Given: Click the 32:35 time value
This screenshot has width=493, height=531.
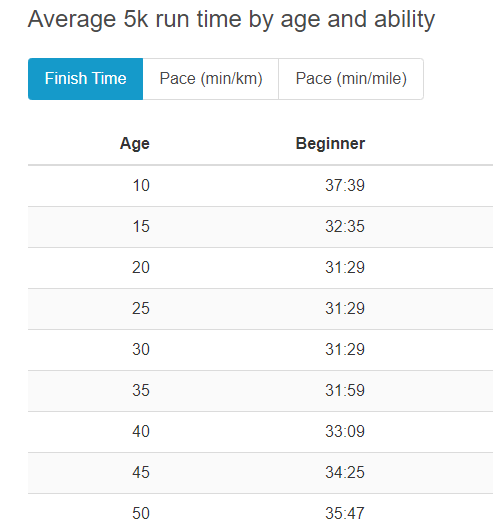Looking at the screenshot, I should point(345,227).
